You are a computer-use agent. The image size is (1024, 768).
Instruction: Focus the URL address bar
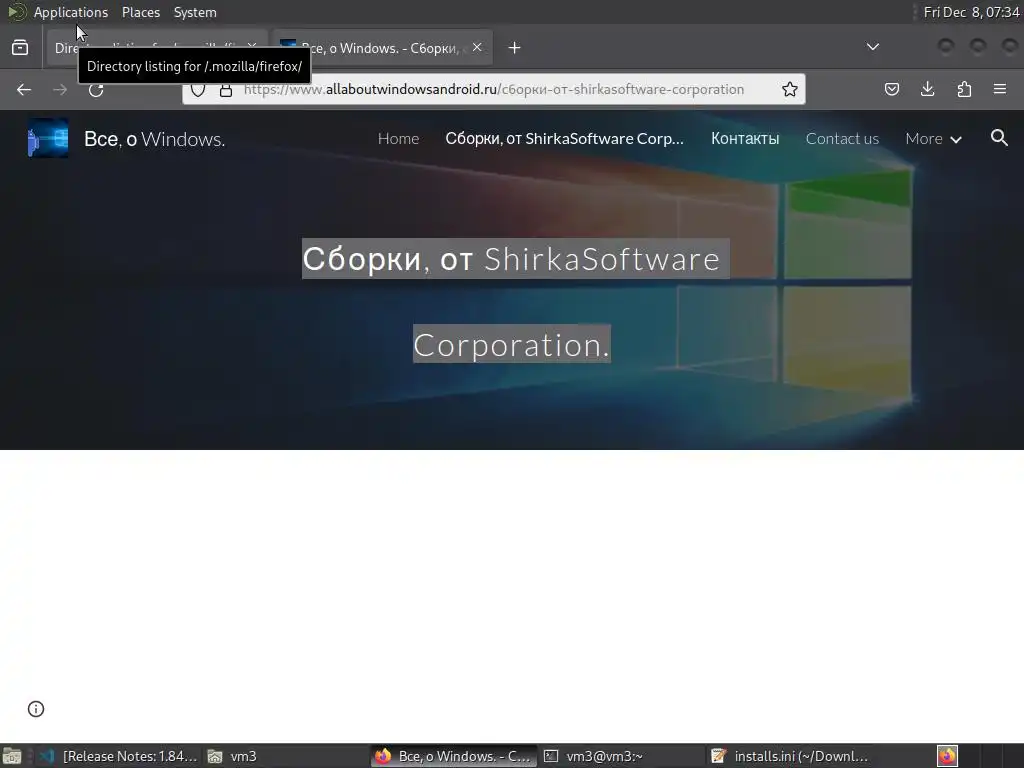[493, 89]
